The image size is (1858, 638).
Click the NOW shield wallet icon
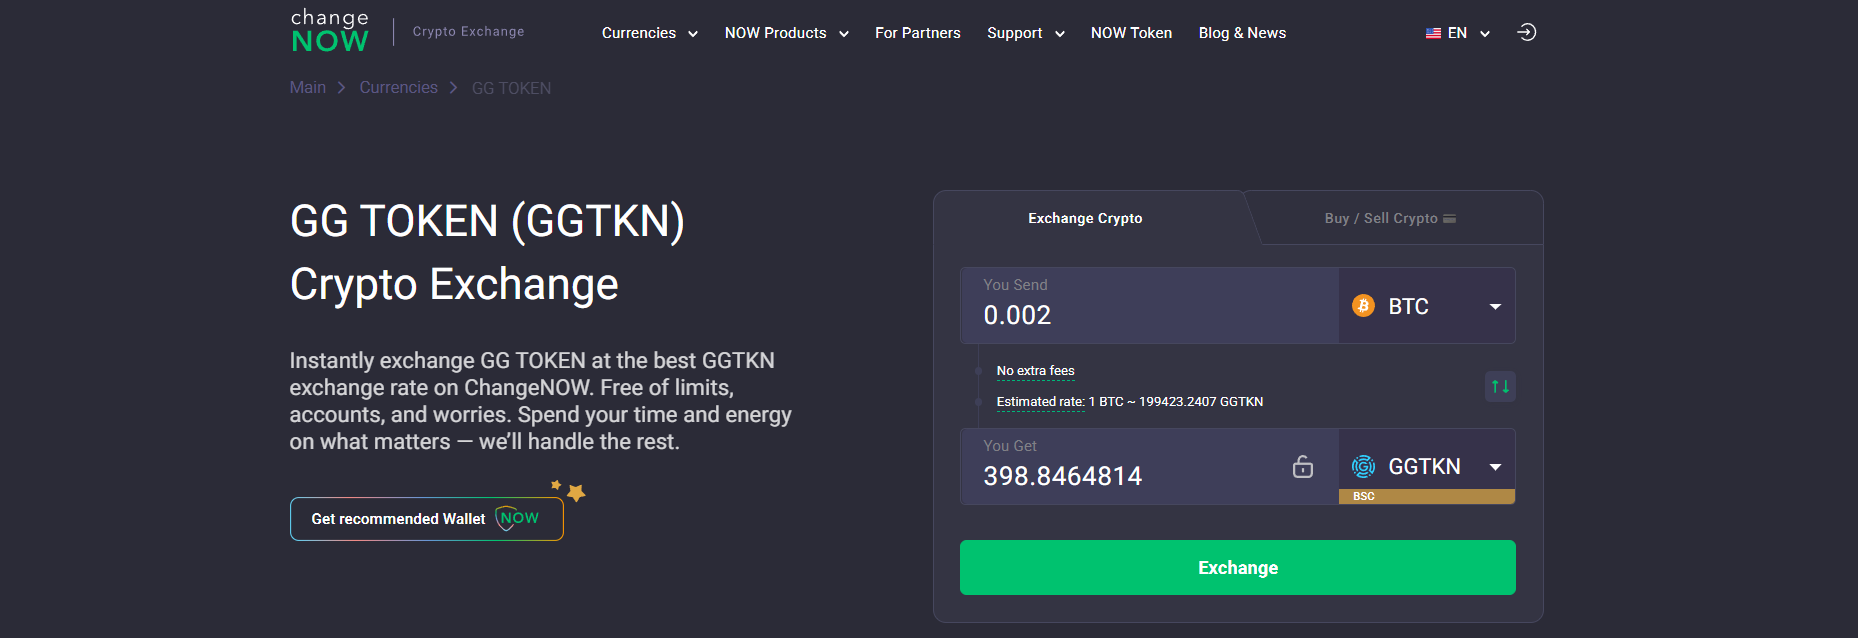tap(517, 518)
